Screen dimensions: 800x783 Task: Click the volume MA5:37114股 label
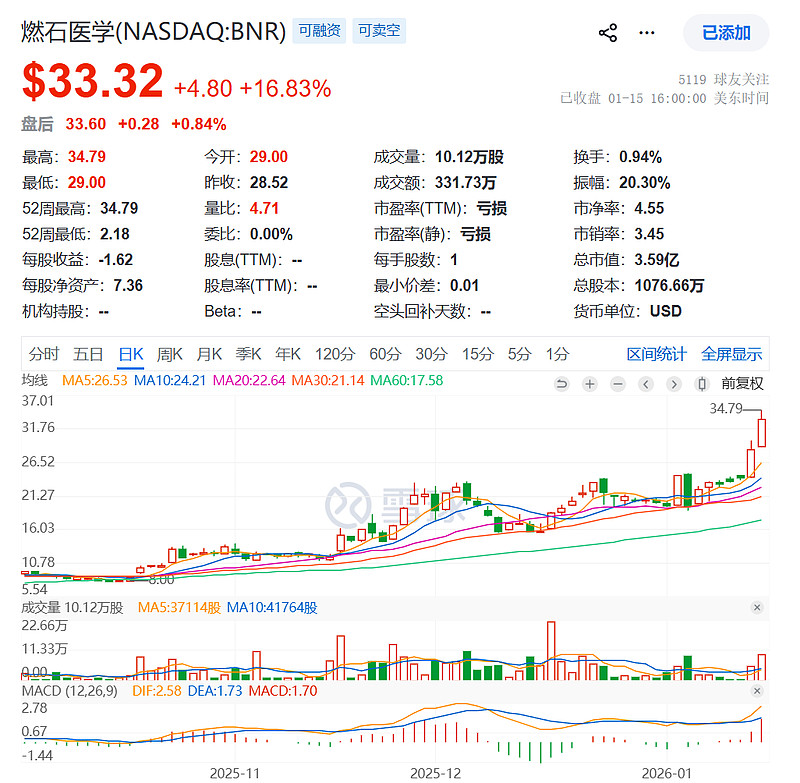click(x=179, y=607)
